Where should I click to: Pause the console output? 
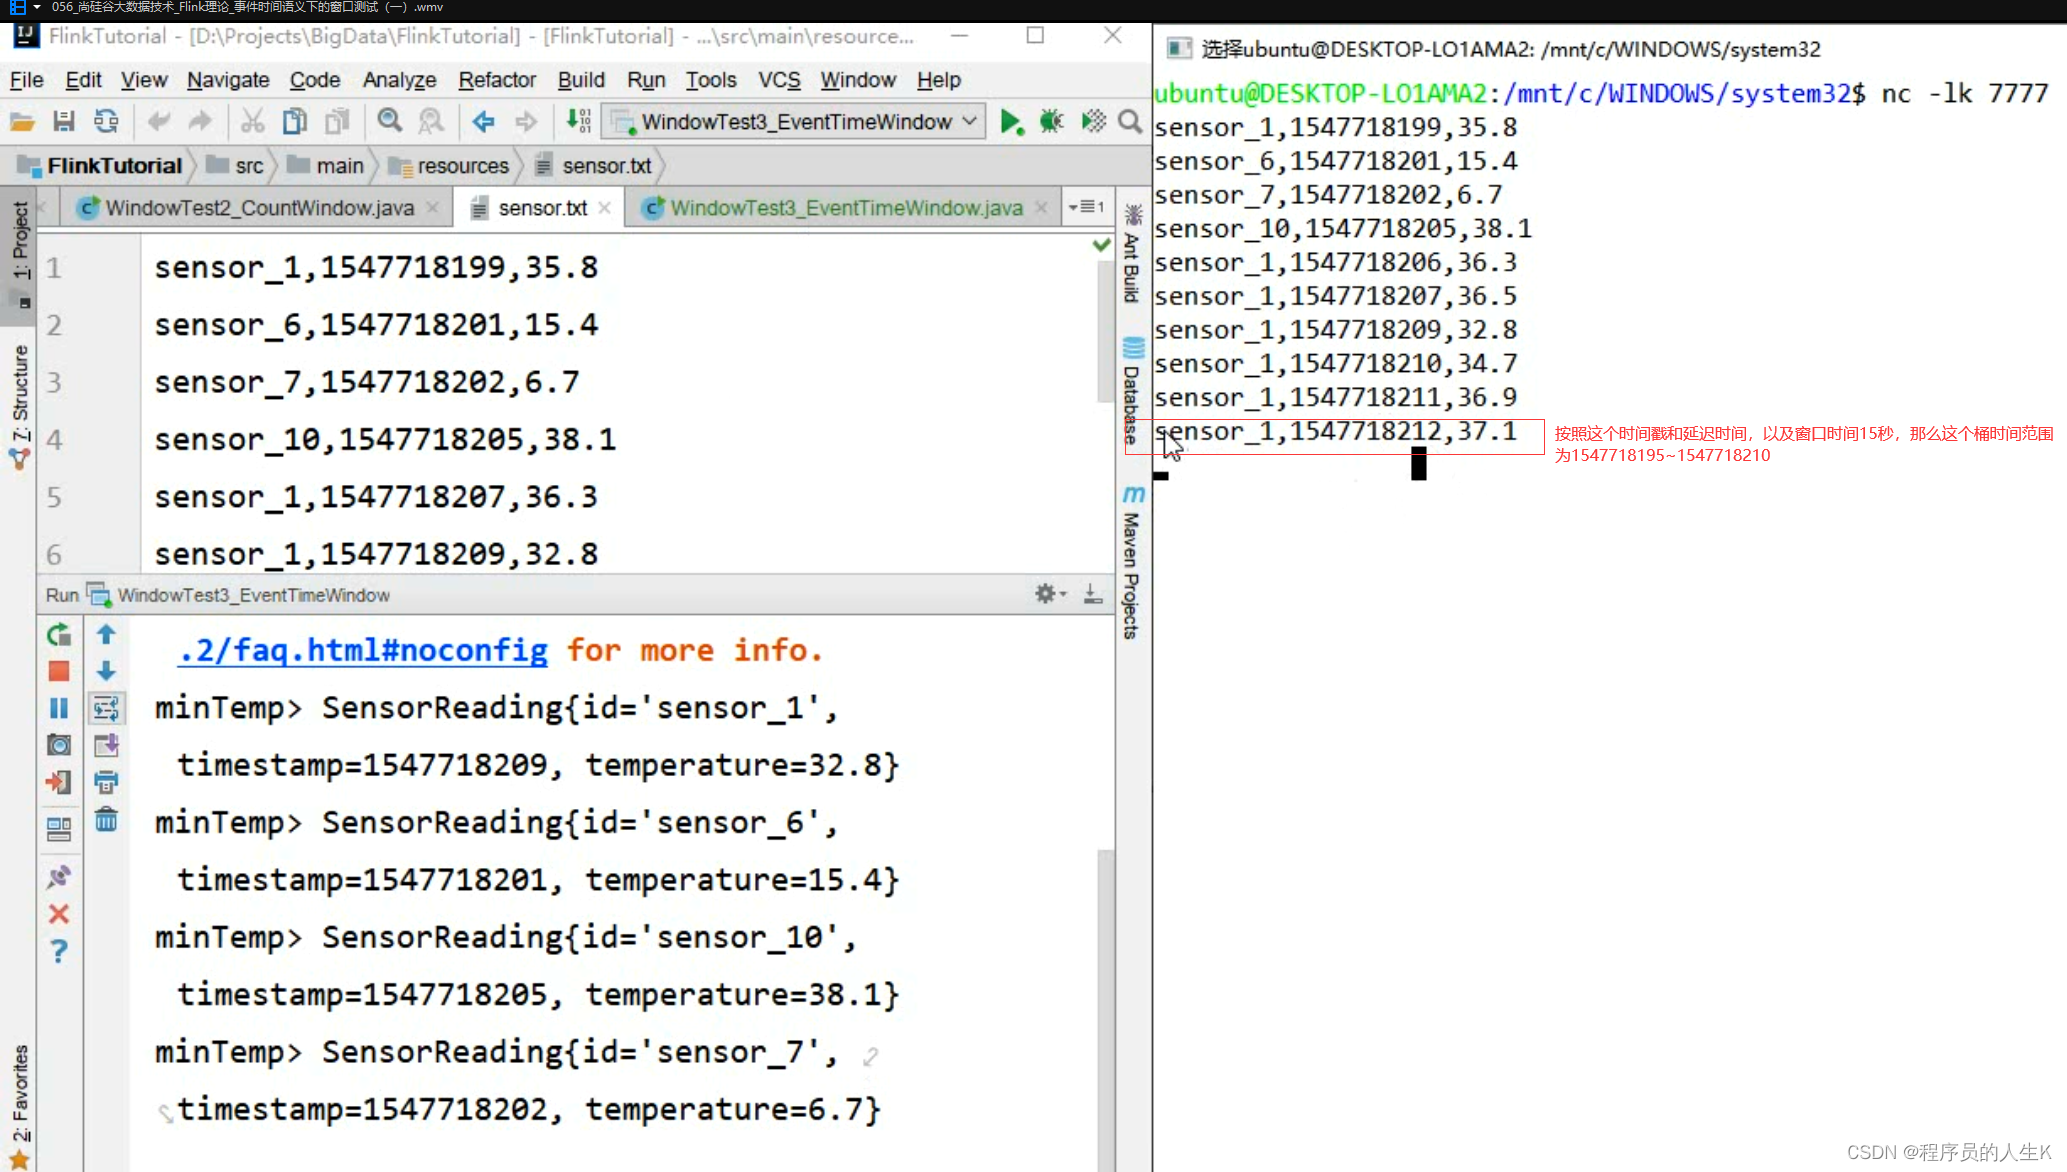[59, 709]
